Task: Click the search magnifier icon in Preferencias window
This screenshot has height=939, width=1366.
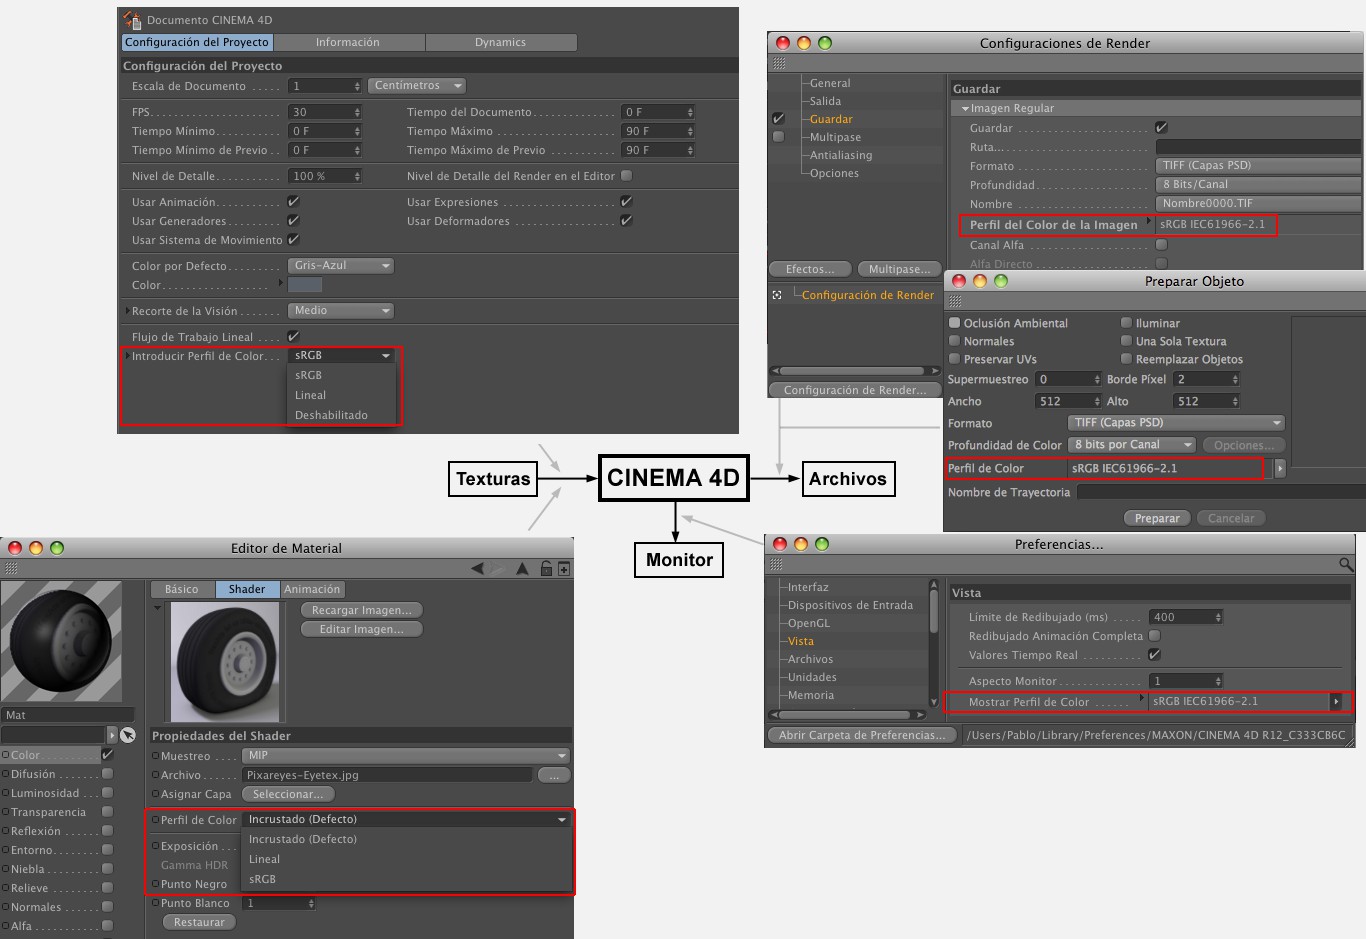Action: (x=1346, y=565)
